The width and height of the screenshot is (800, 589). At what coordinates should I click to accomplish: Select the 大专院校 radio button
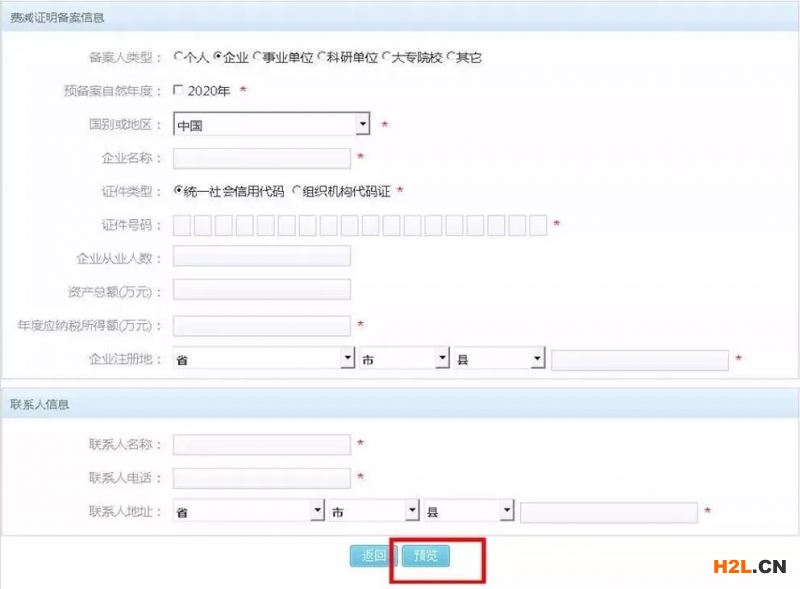point(385,58)
